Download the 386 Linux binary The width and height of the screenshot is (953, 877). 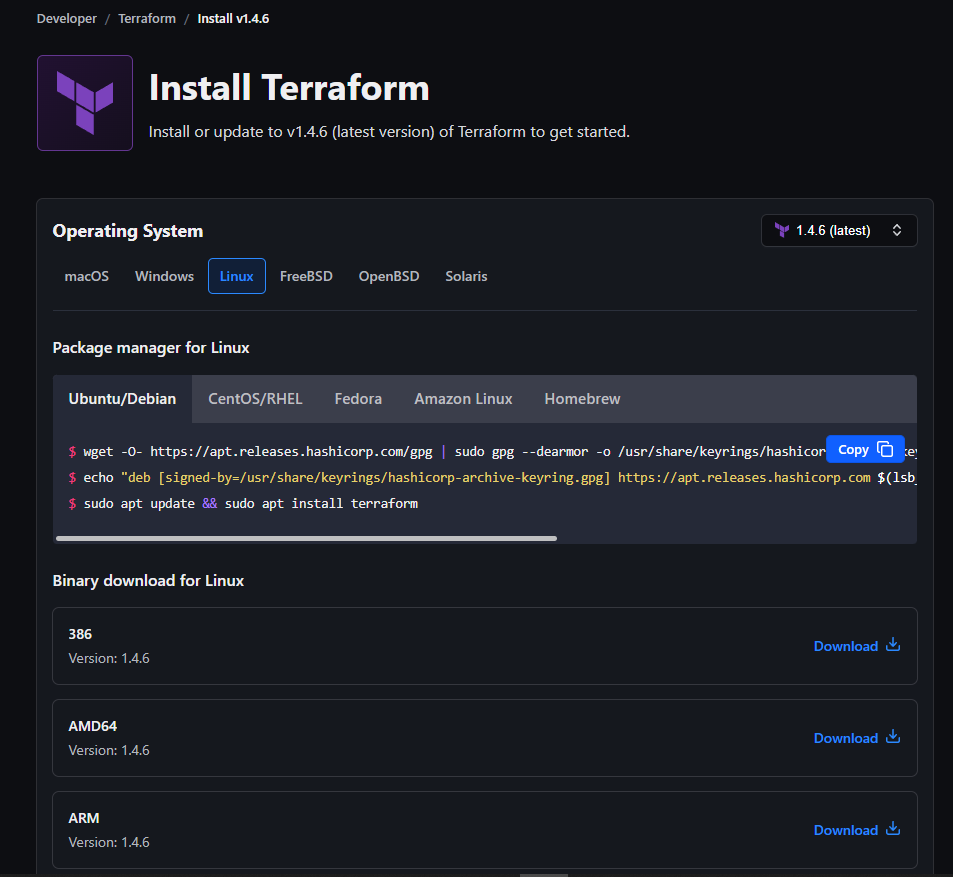coord(856,645)
